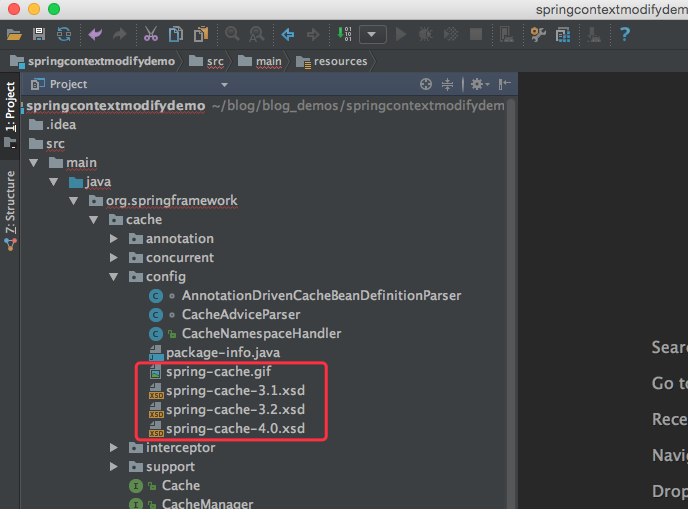This screenshot has height=509, width=688.
Task: Collapse the org.springframework package
Action: [73, 201]
